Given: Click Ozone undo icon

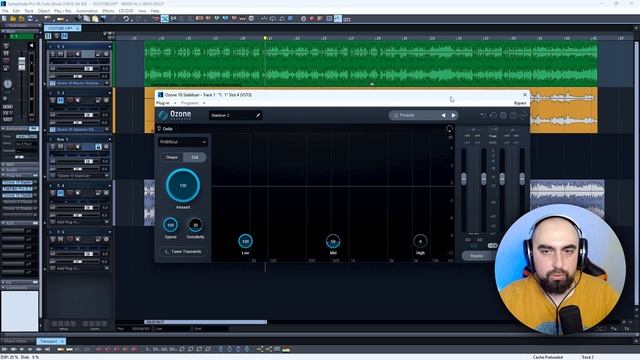Looking at the screenshot, I should (x=483, y=116).
